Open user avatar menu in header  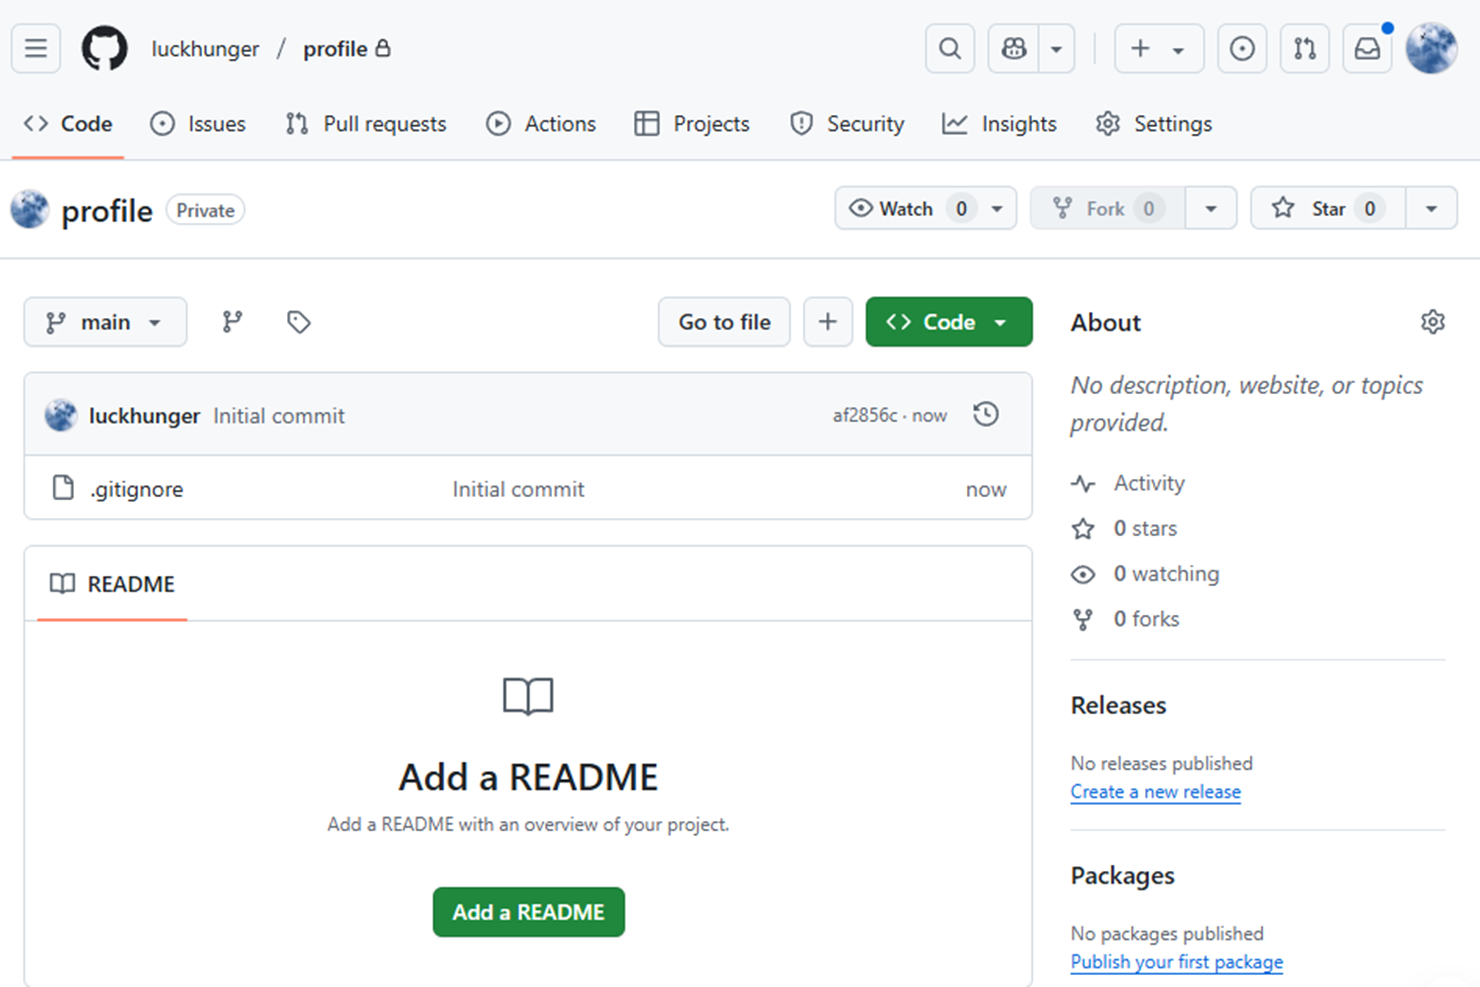click(1431, 48)
